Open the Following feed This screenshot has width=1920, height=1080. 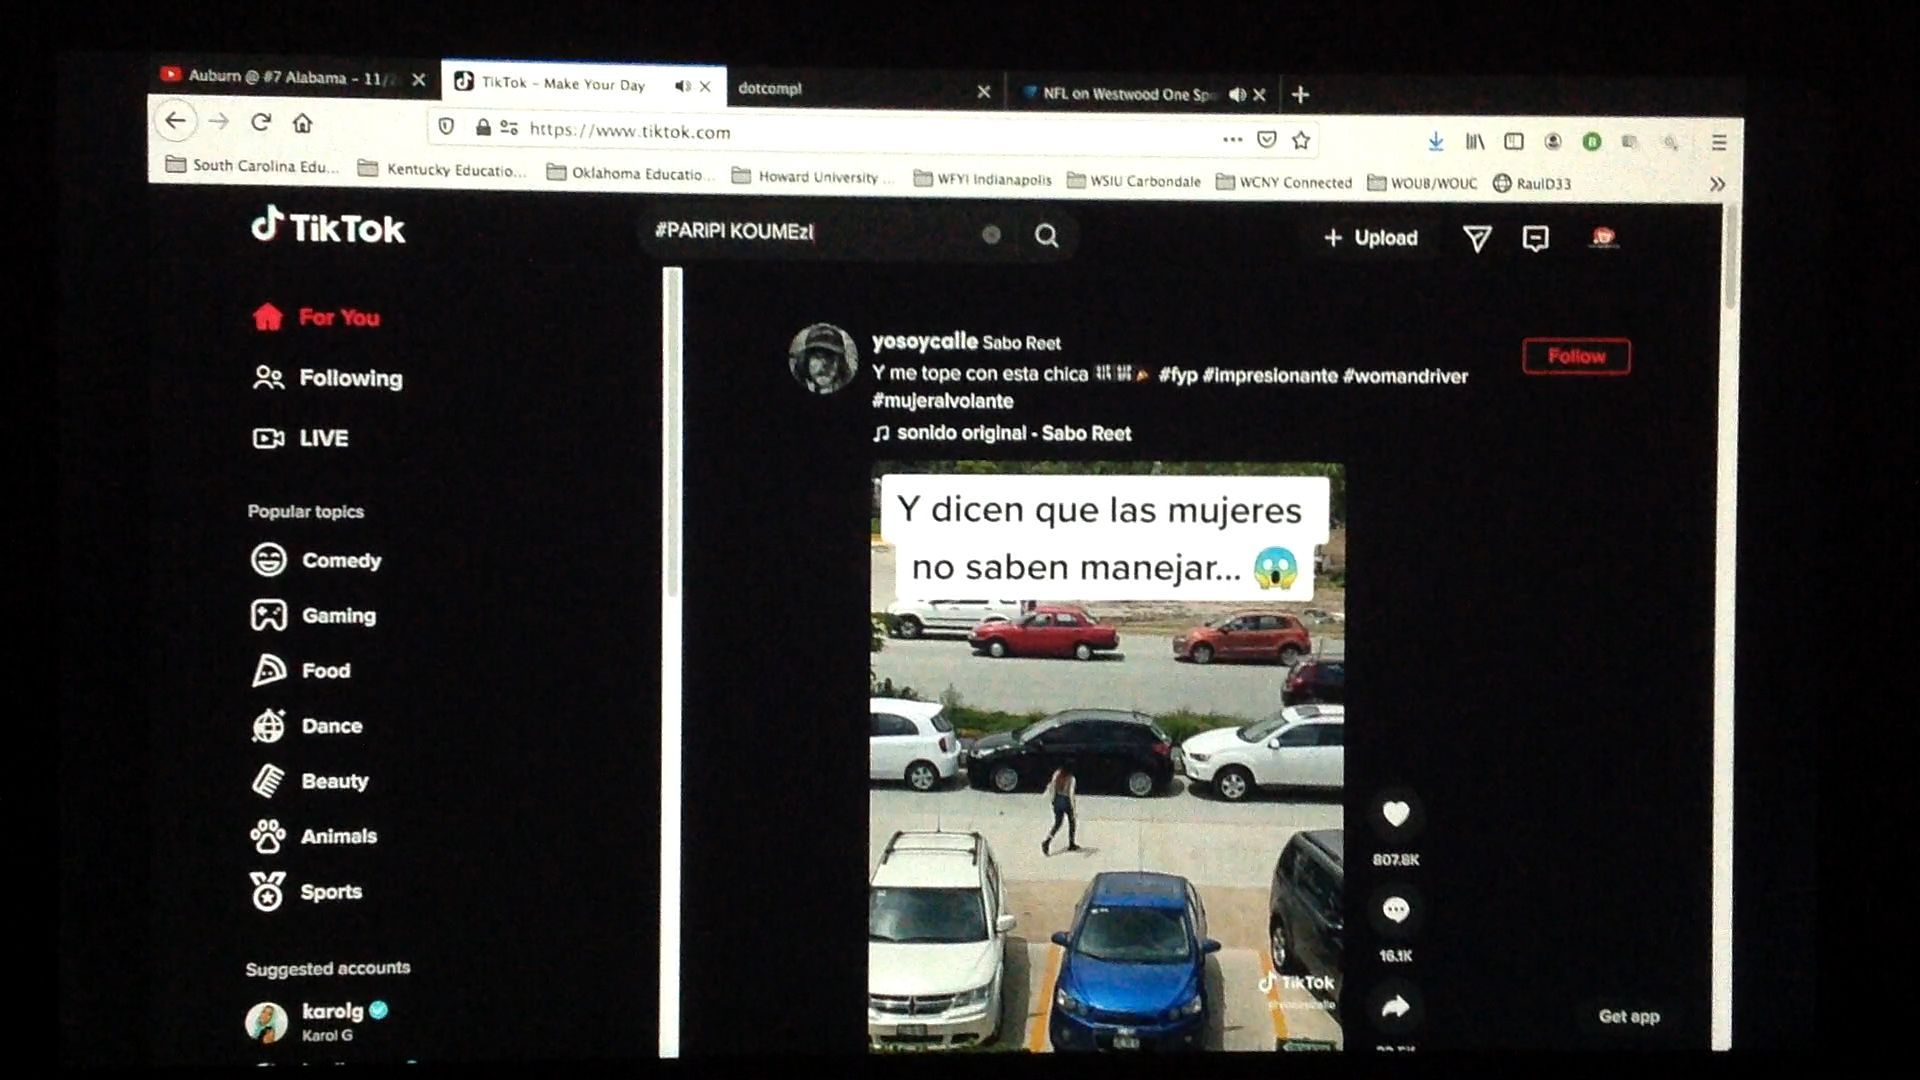[327, 378]
